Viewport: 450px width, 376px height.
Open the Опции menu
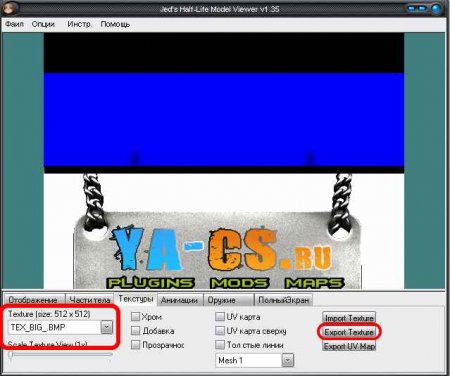(43, 24)
